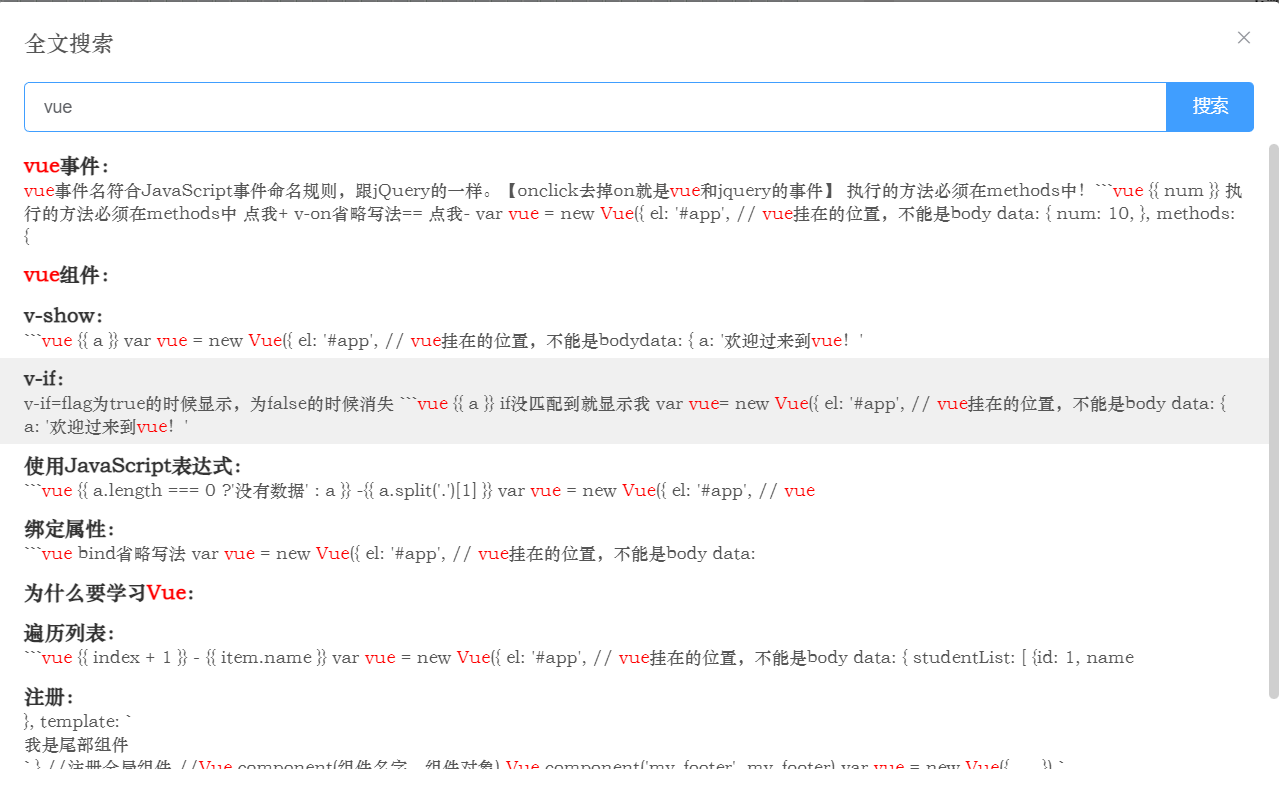Click snippet containing item.name and studentList

coord(579,658)
